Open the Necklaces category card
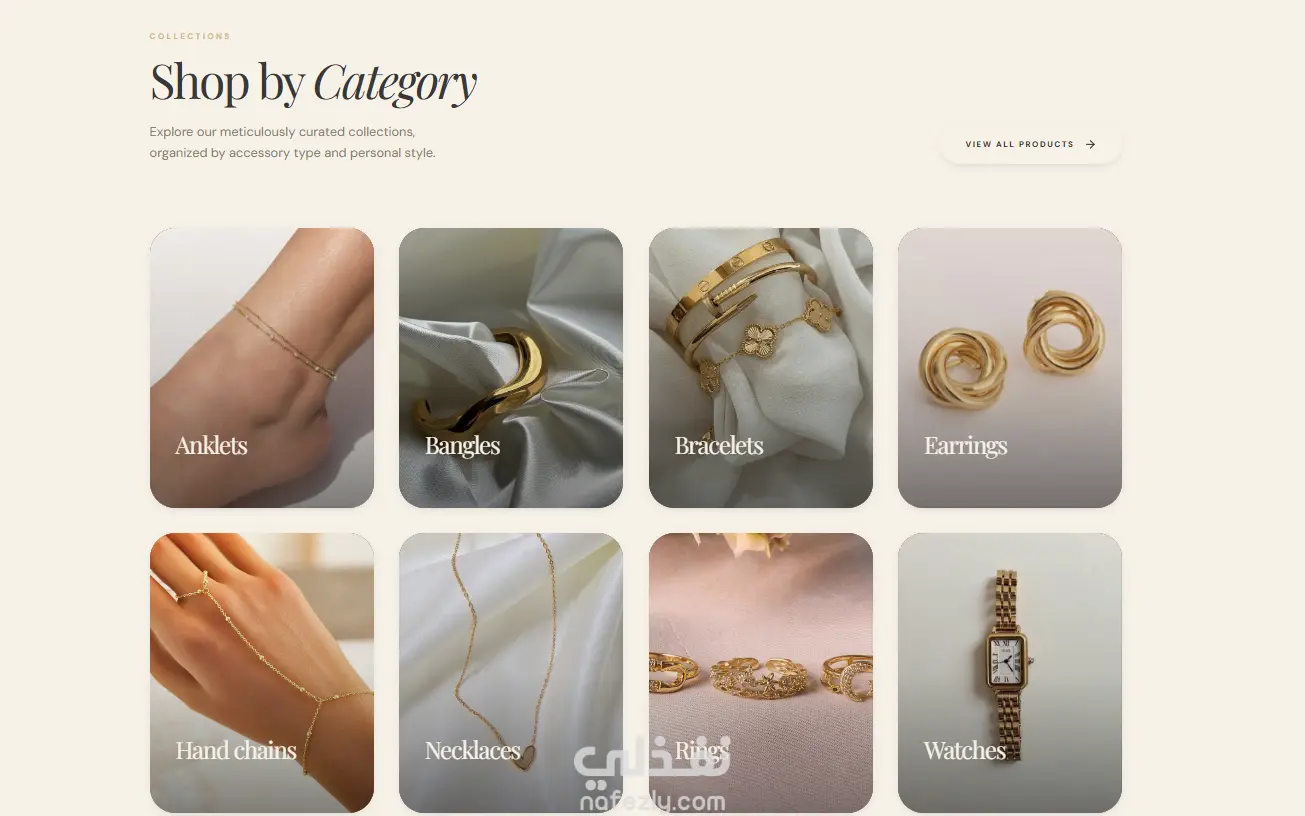1305x816 pixels. click(x=511, y=673)
